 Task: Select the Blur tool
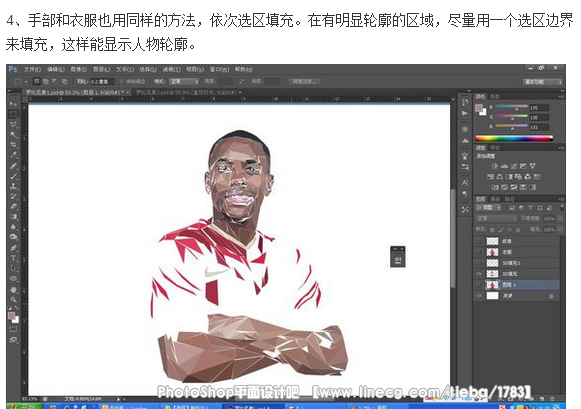pyautogui.click(x=13, y=227)
